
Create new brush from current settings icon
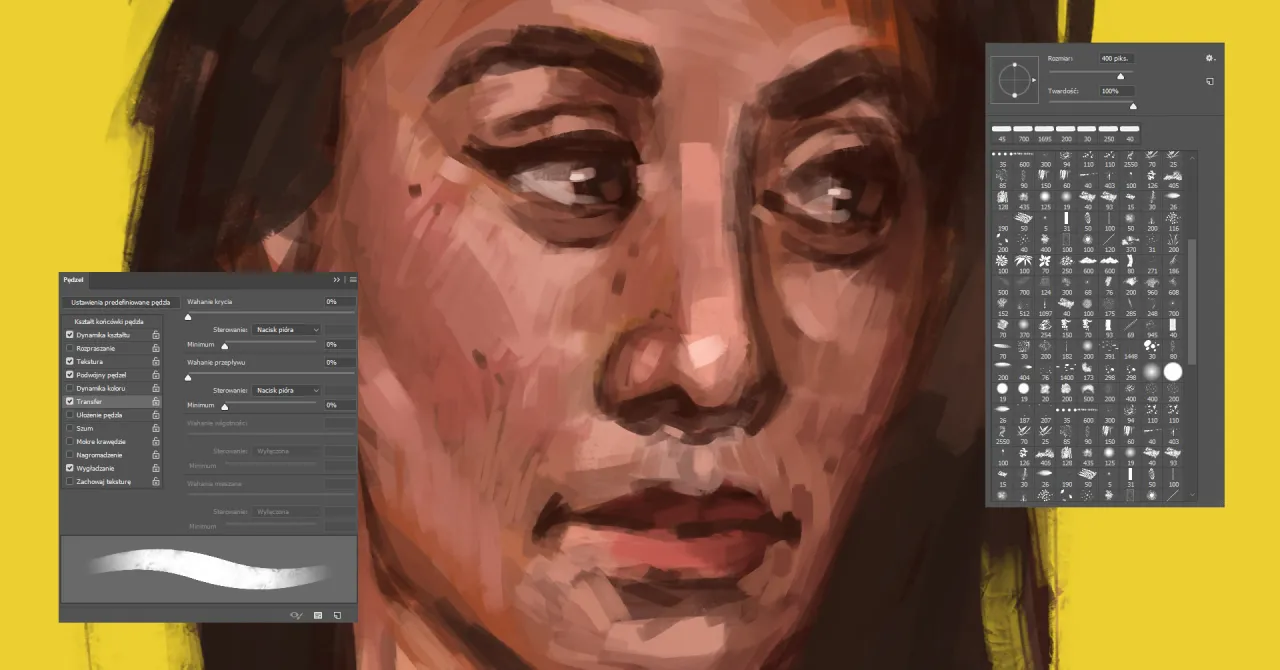coord(1209,81)
